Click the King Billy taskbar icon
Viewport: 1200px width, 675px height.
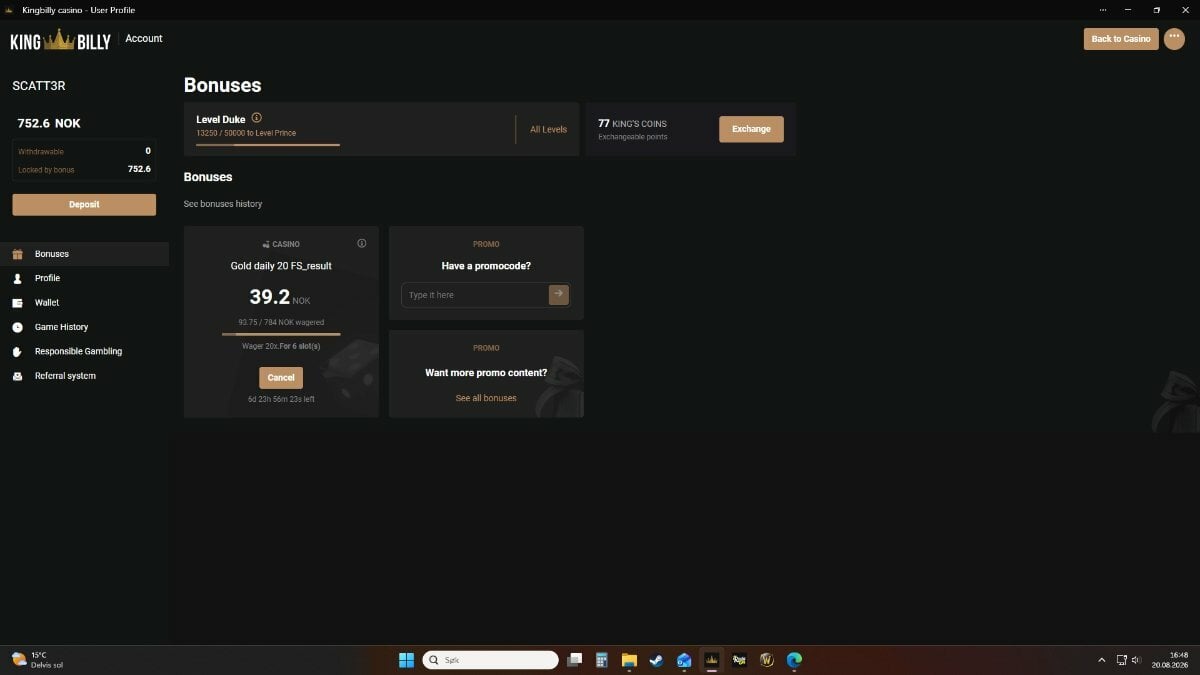(712, 660)
